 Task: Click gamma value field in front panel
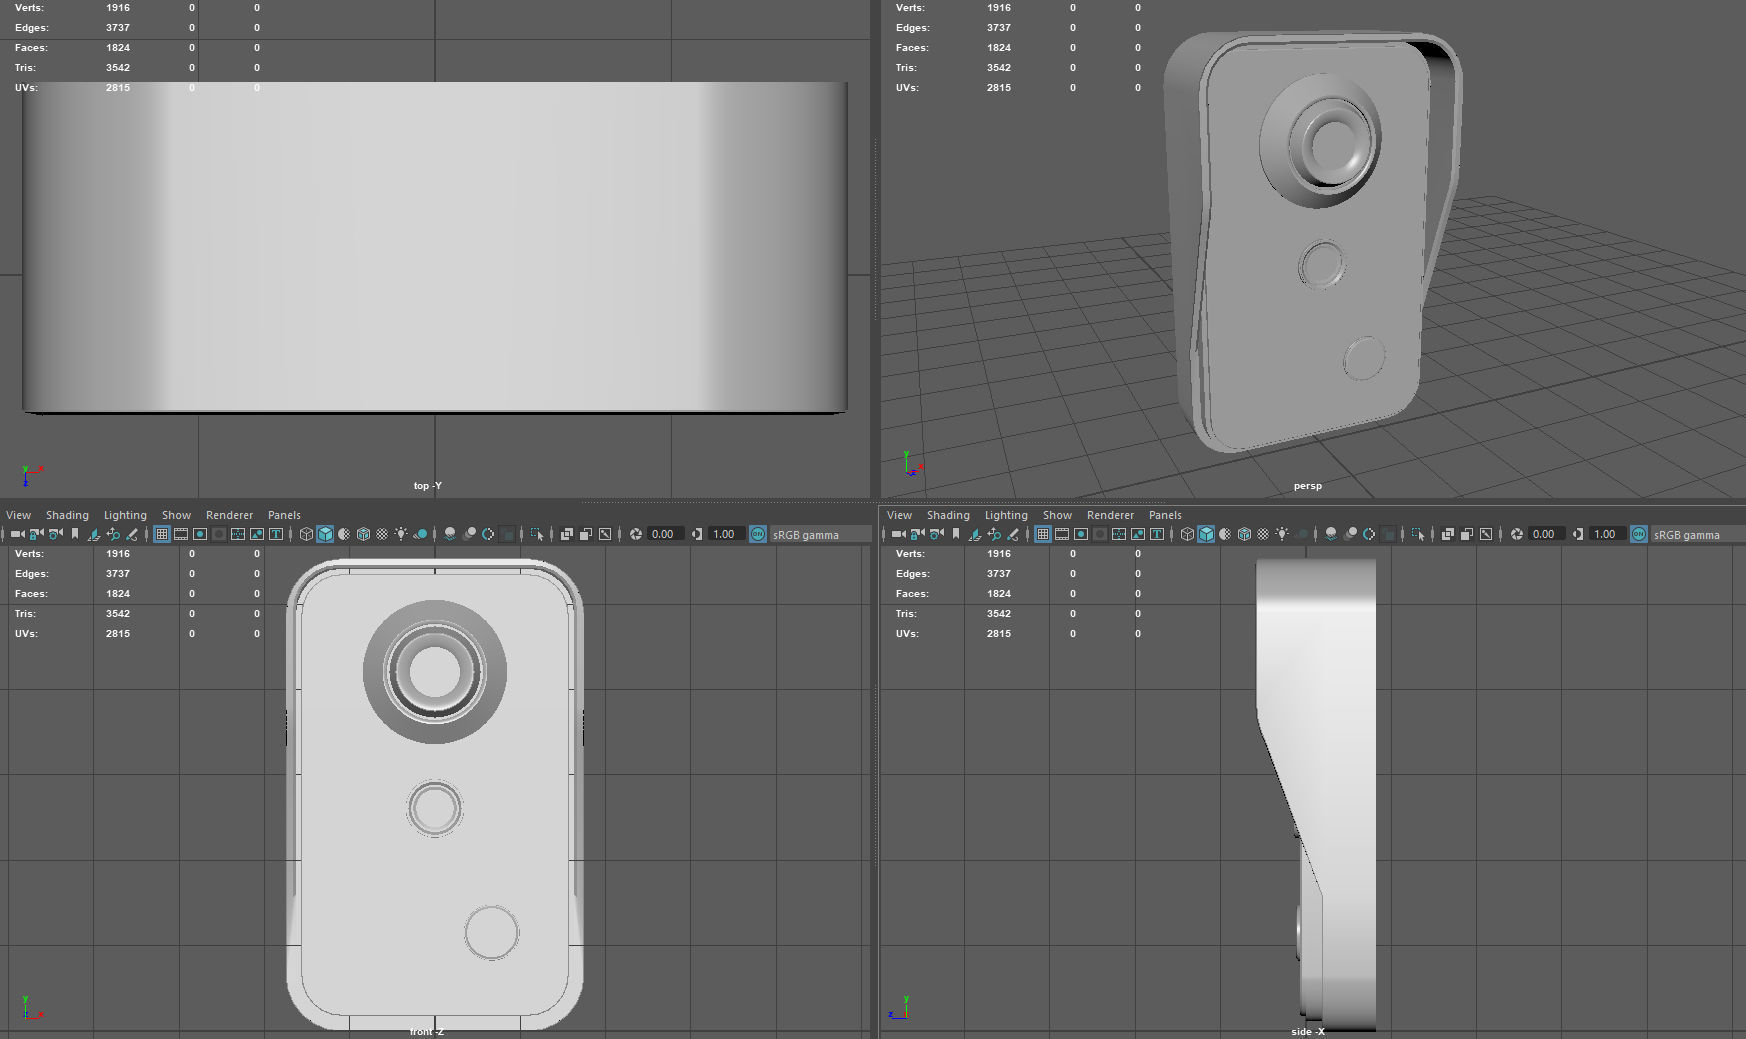tap(726, 534)
